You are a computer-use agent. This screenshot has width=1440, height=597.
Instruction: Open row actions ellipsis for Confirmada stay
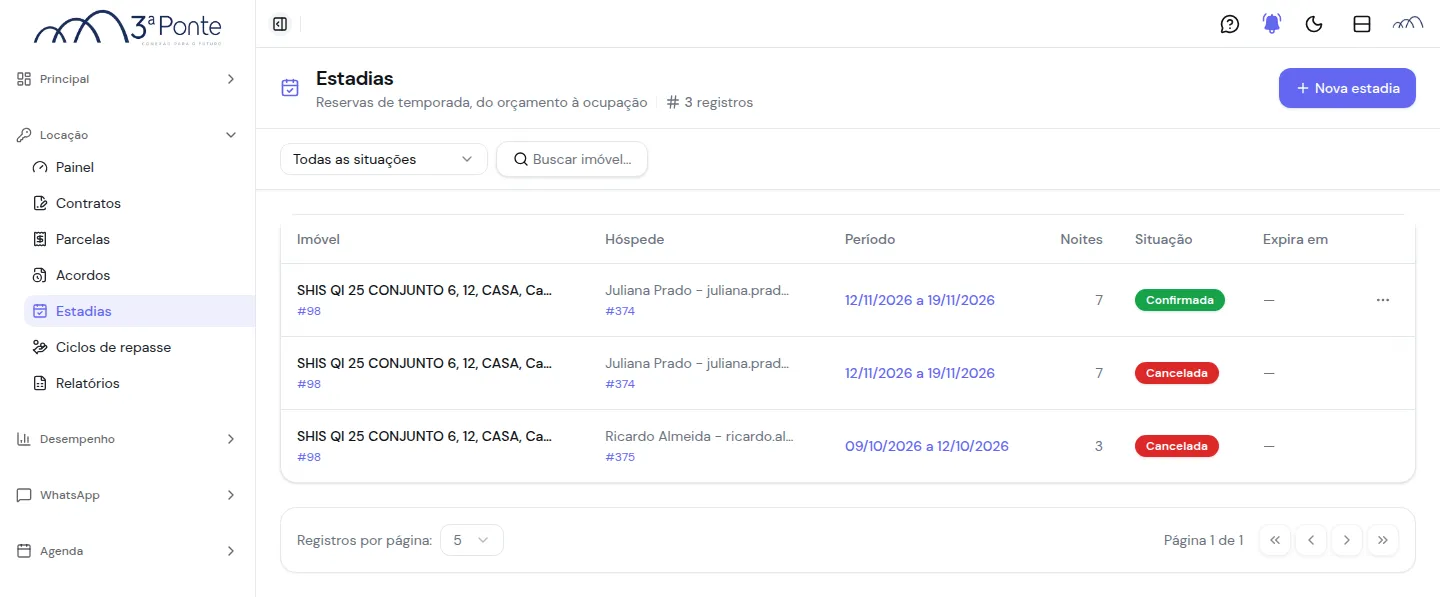click(1383, 300)
